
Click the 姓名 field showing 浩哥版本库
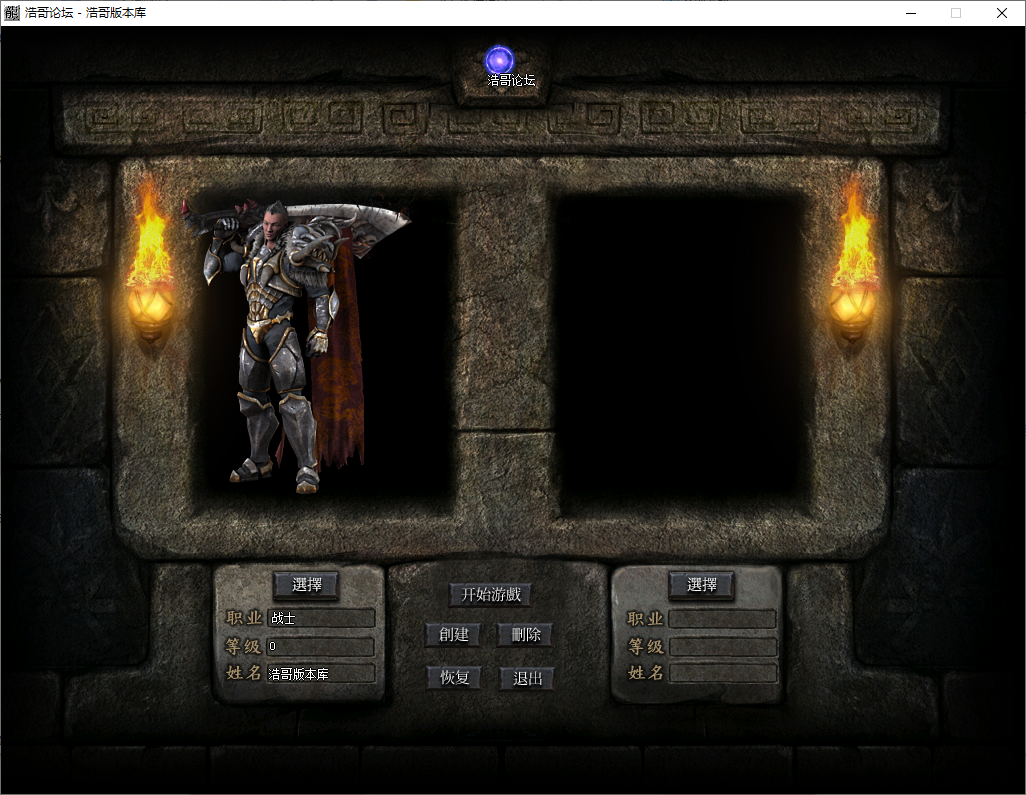coord(320,674)
